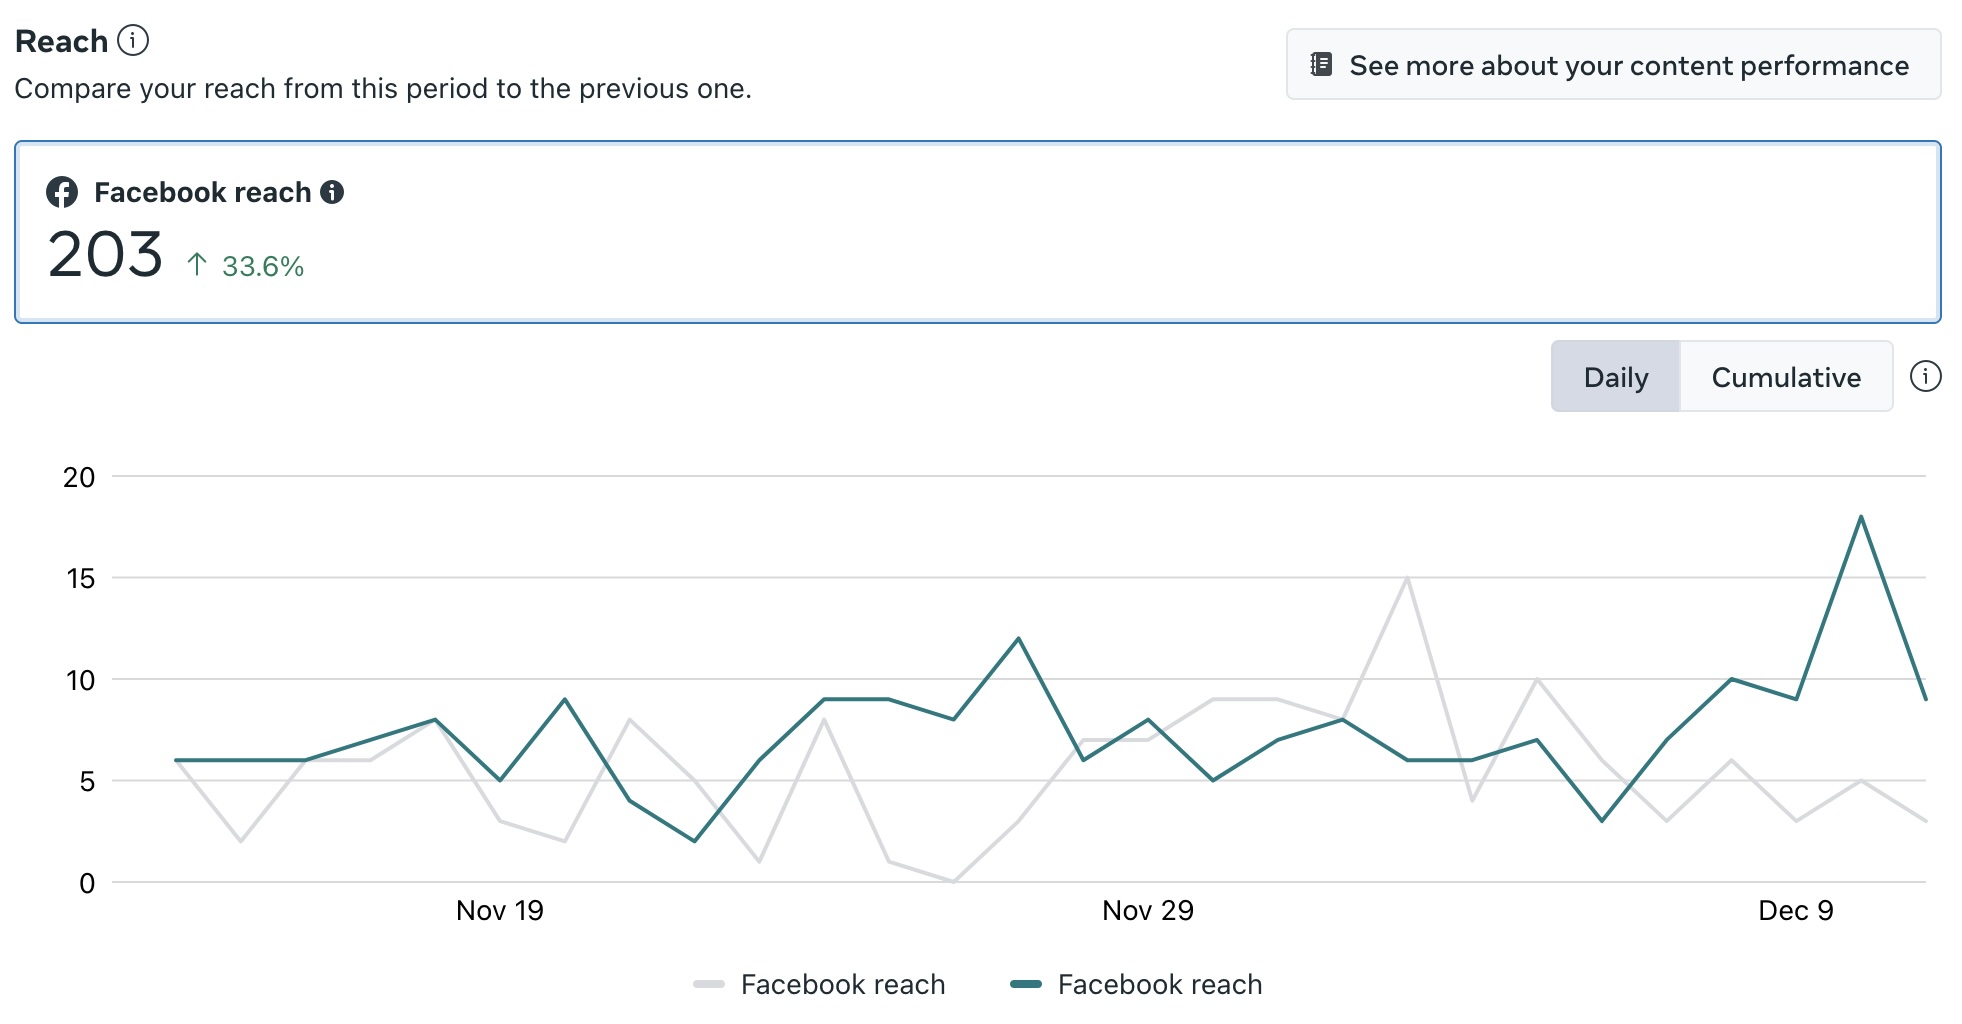Click the teal Facebook reach legend label
The height and width of the screenshot is (1024, 1962).
click(x=1159, y=984)
